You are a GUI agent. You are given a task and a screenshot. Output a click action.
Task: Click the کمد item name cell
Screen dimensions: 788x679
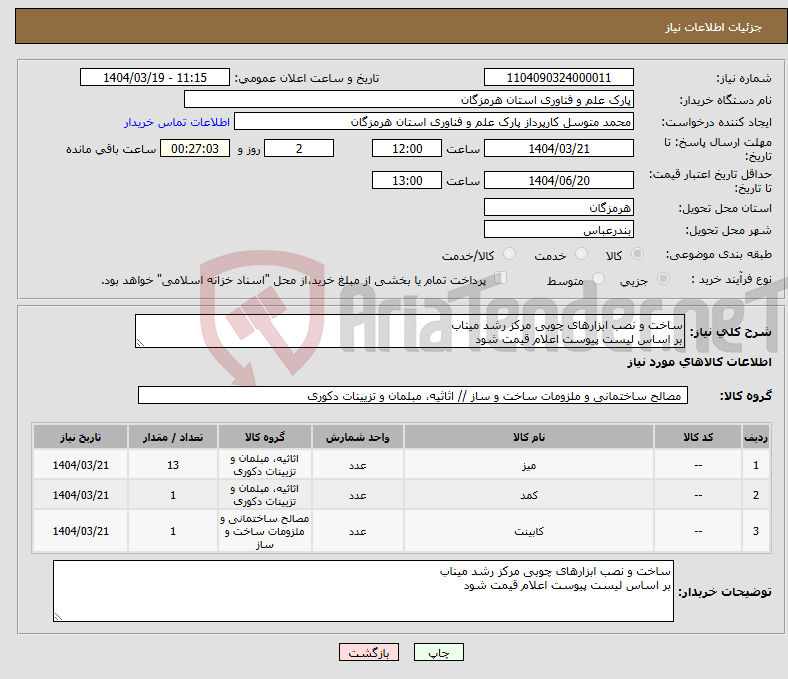coord(529,495)
